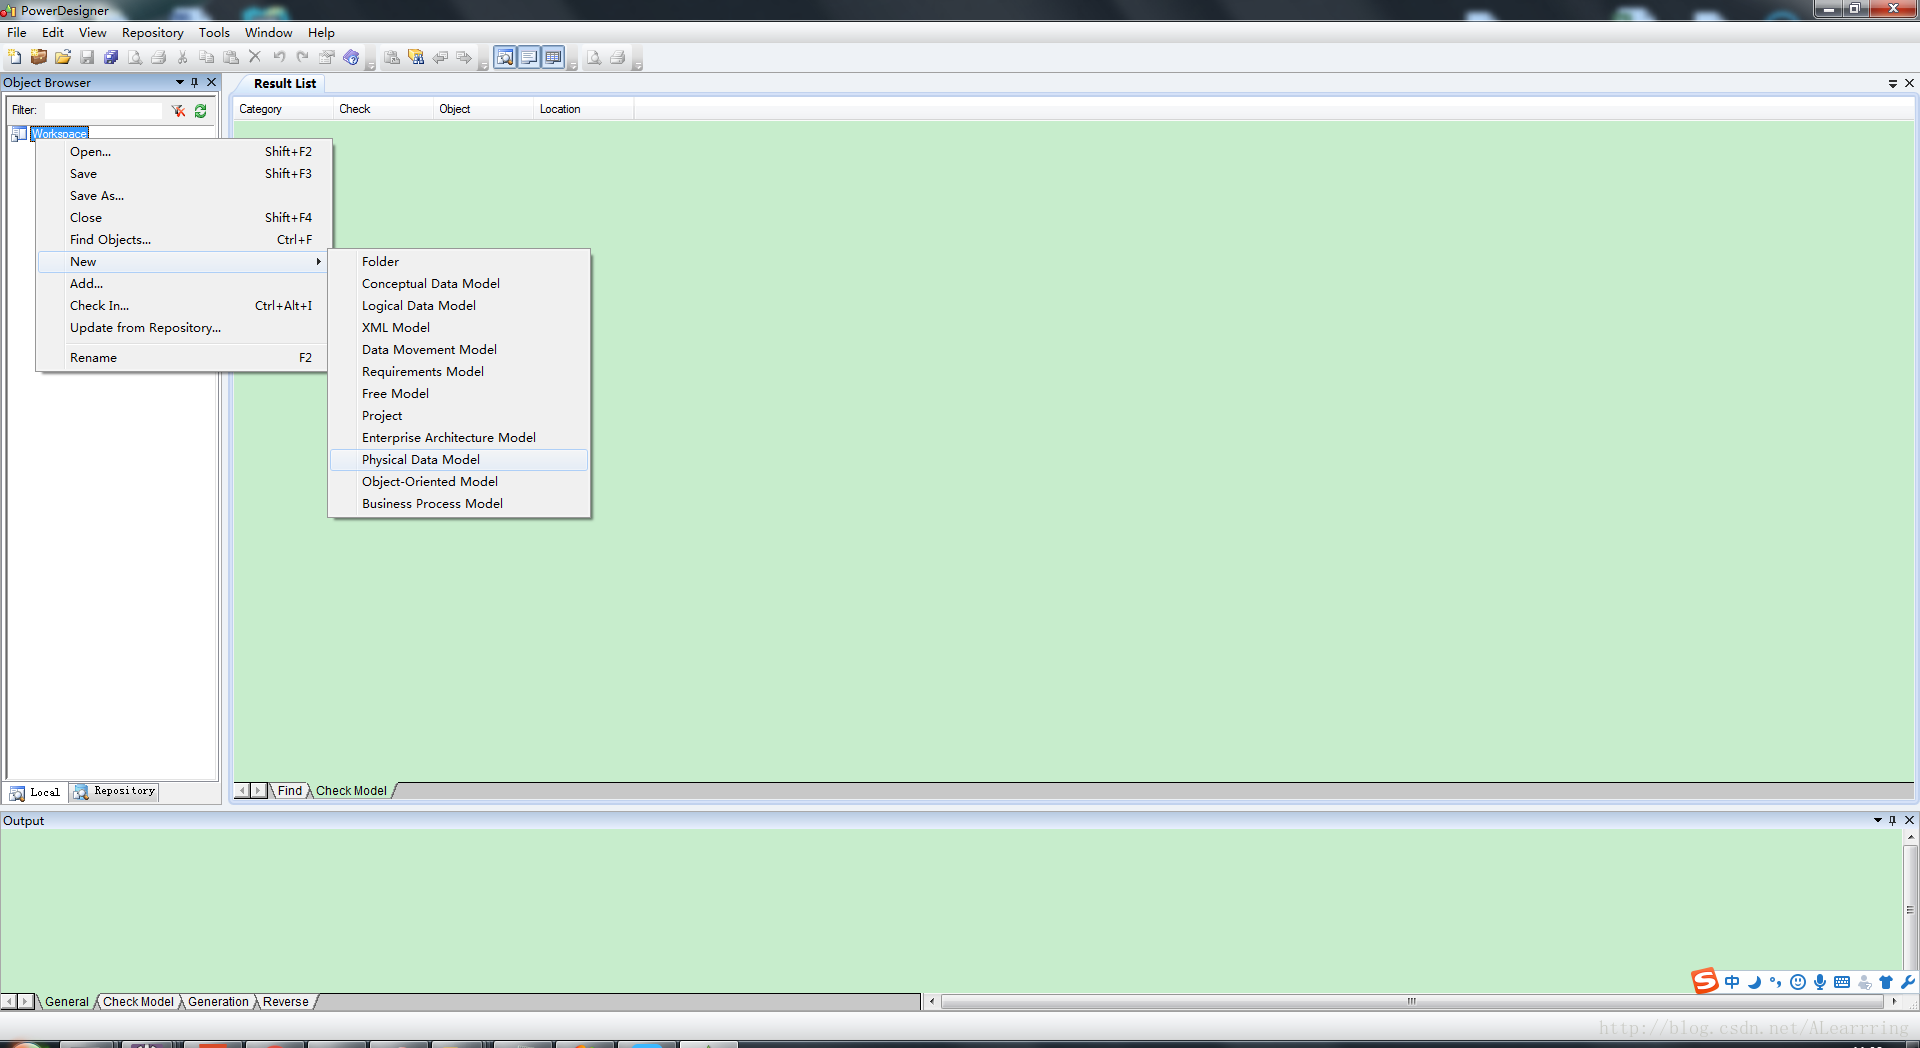1920x1048 pixels.
Task: Click the Sogou microphone voice input icon
Action: pos(1820,982)
